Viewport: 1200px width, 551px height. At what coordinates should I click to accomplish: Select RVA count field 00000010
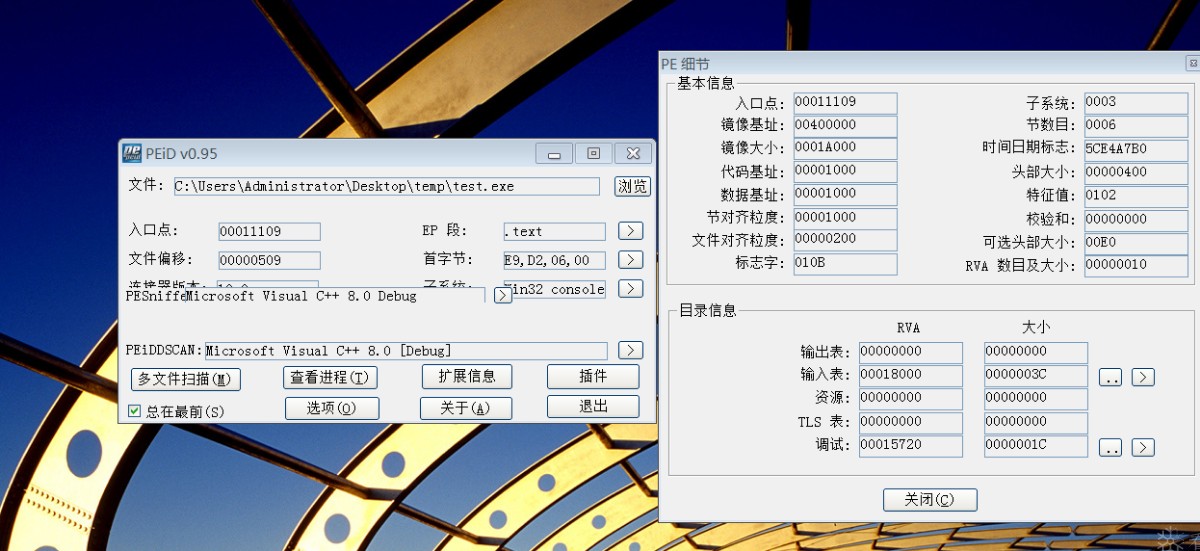(x=1136, y=266)
